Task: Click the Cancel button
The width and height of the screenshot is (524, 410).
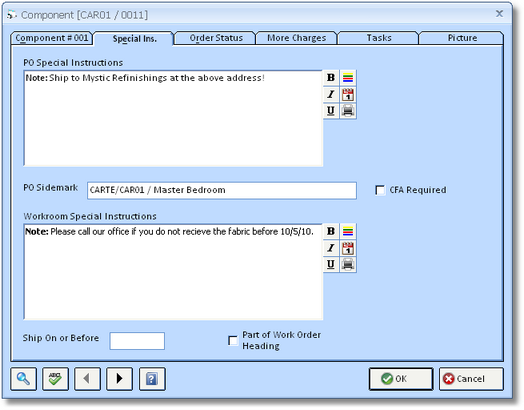Action: pyautogui.click(x=471, y=379)
